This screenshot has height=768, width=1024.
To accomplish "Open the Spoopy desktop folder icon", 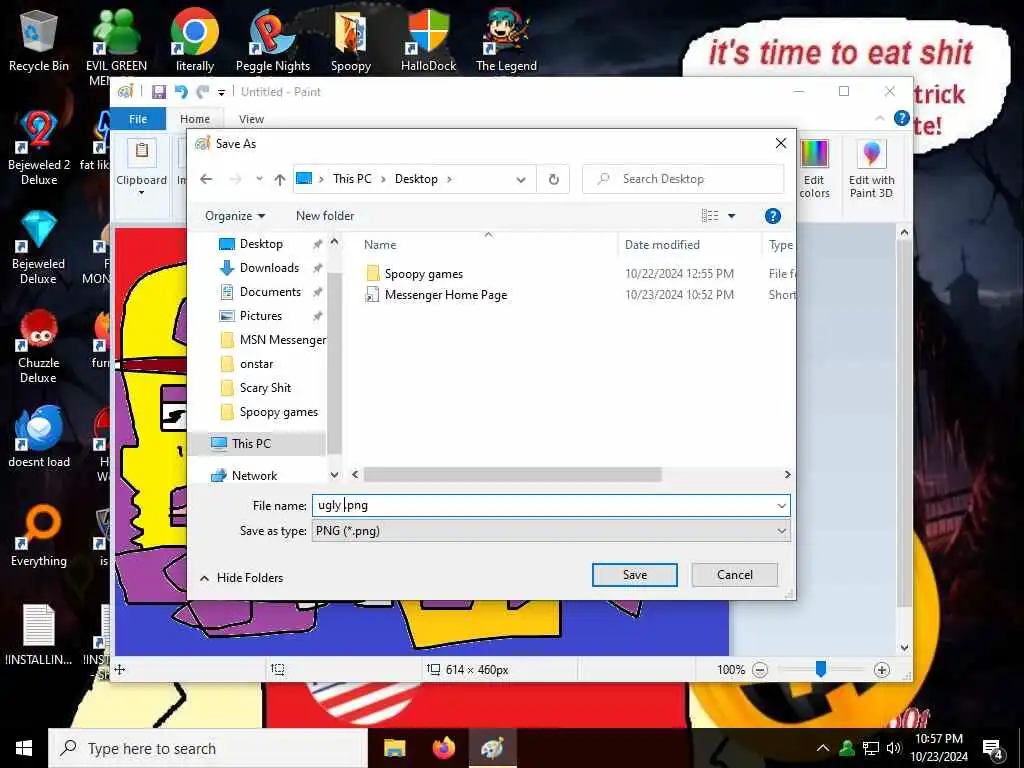I will (351, 39).
